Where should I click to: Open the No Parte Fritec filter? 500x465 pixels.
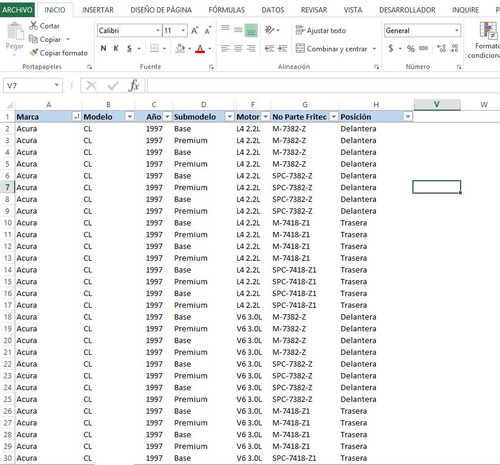tap(333, 117)
